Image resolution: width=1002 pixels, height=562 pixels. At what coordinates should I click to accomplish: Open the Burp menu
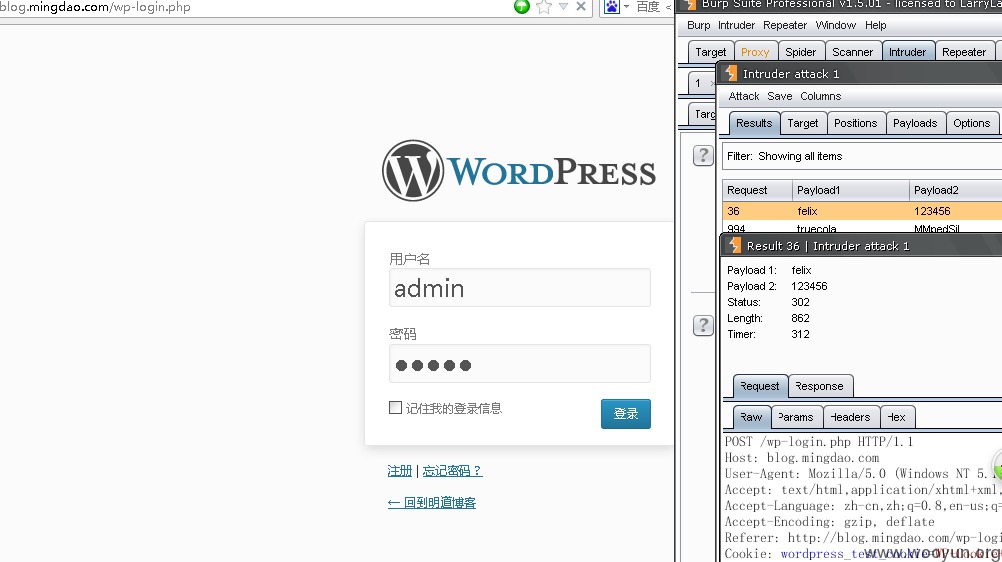[x=698, y=26]
